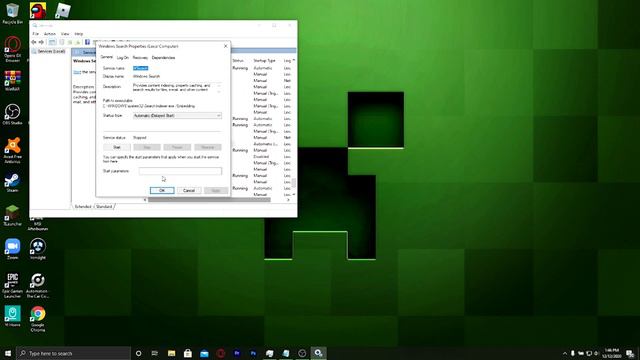Click the taskbar clock and date

(x=611, y=353)
